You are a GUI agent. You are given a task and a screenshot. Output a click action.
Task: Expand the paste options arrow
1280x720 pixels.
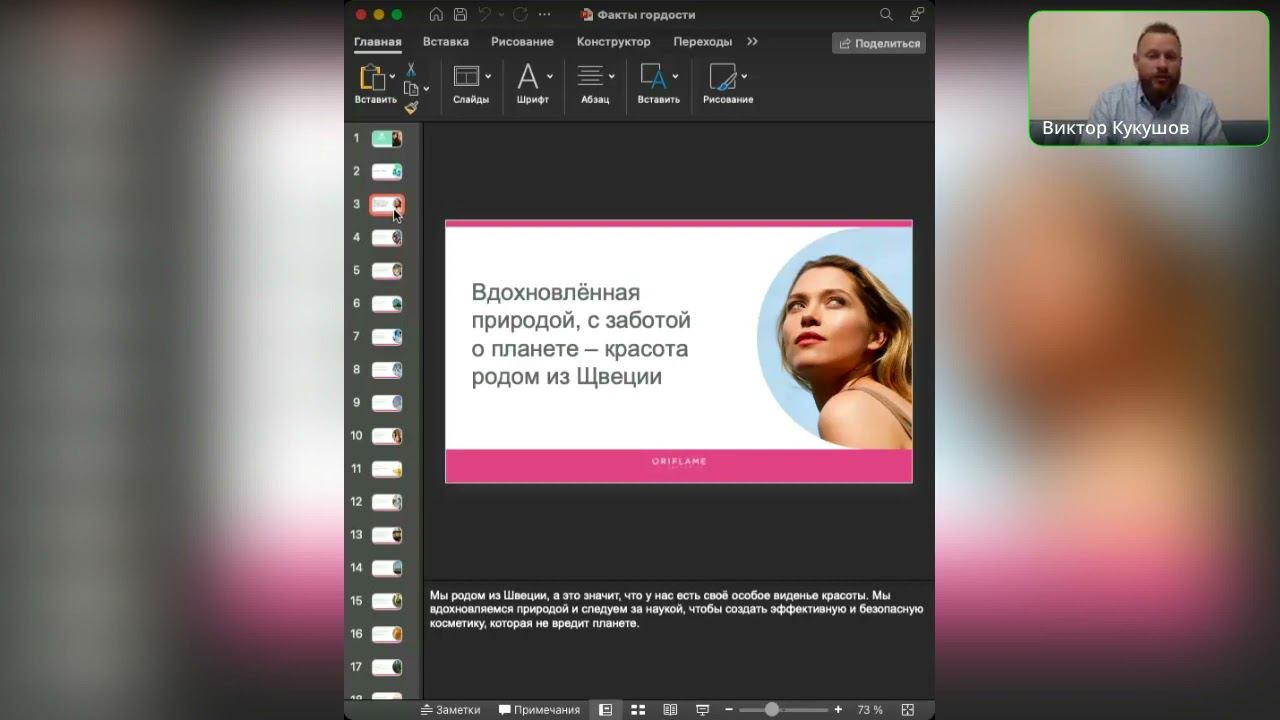coord(392,76)
